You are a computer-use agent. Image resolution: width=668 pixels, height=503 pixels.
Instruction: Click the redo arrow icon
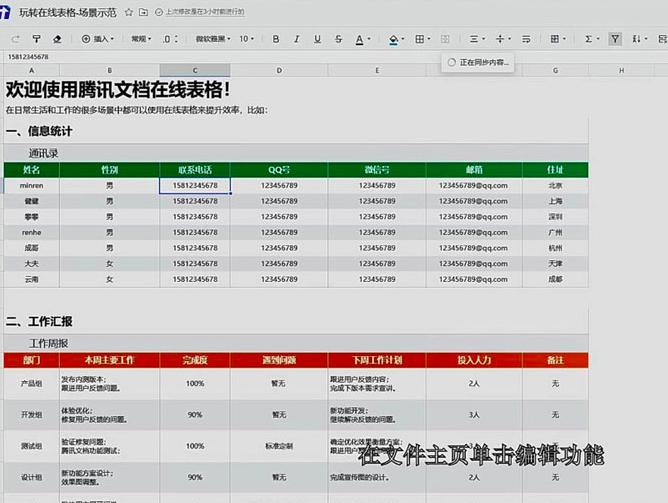[x=15, y=39]
